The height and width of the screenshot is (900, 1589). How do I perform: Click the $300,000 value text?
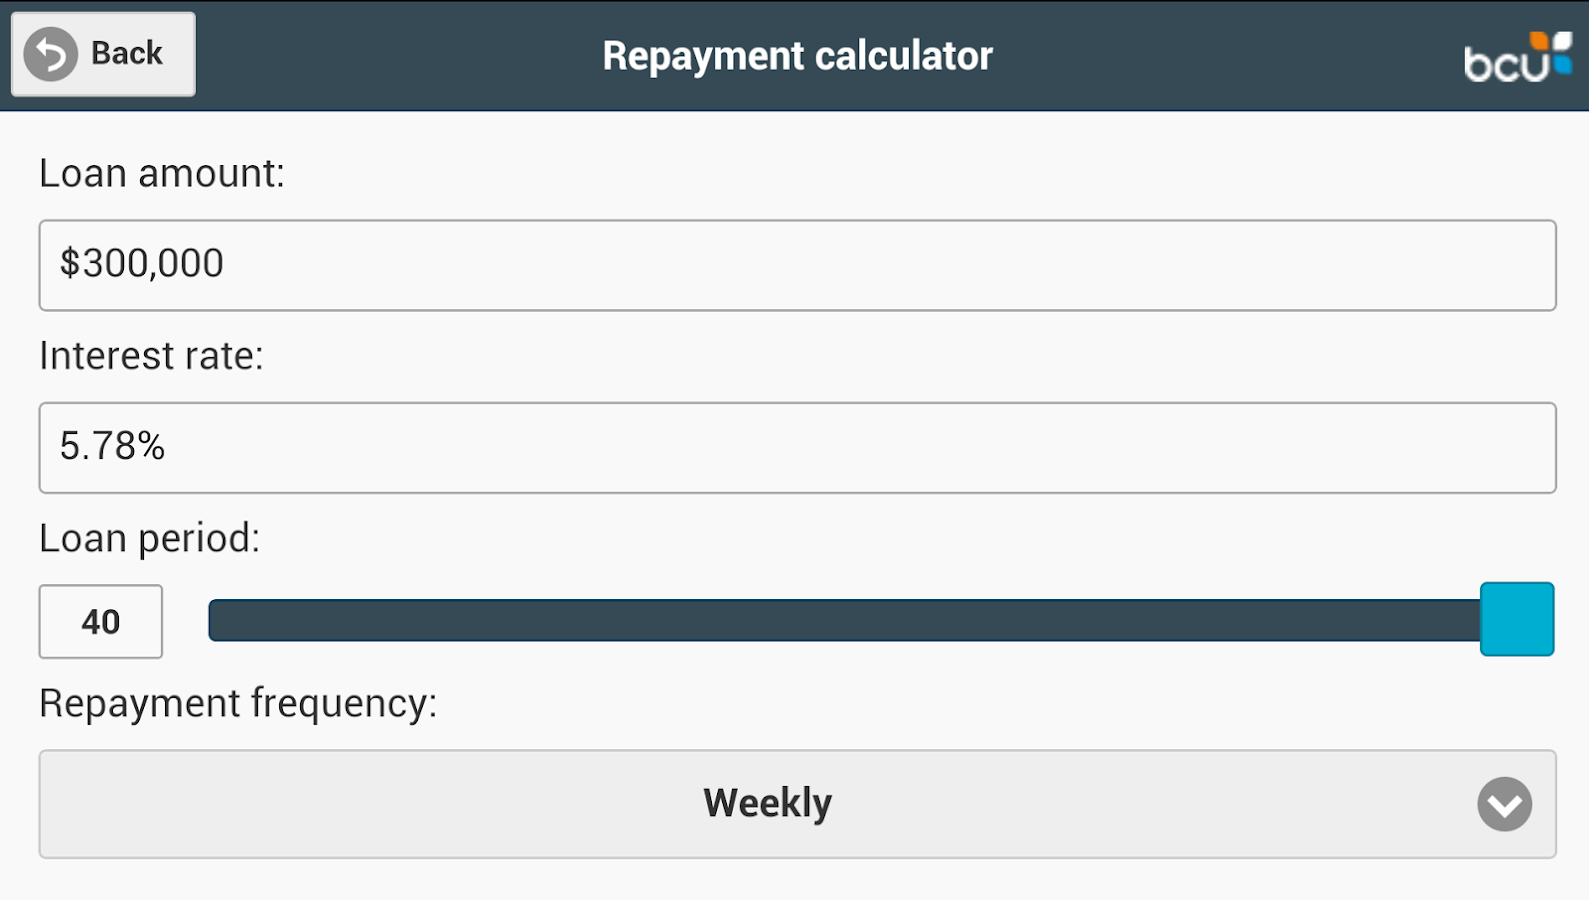point(142,264)
